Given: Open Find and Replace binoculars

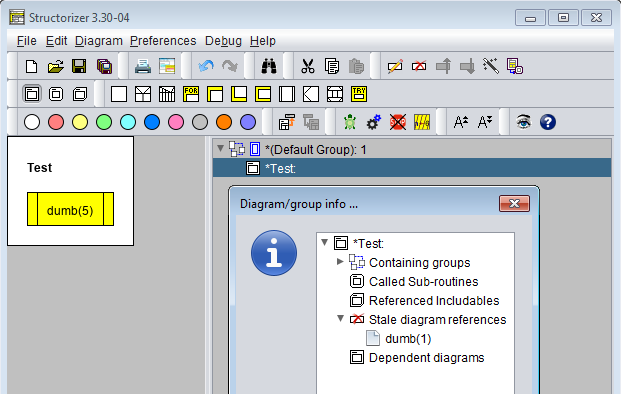Looking at the screenshot, I should click(269, 66).
